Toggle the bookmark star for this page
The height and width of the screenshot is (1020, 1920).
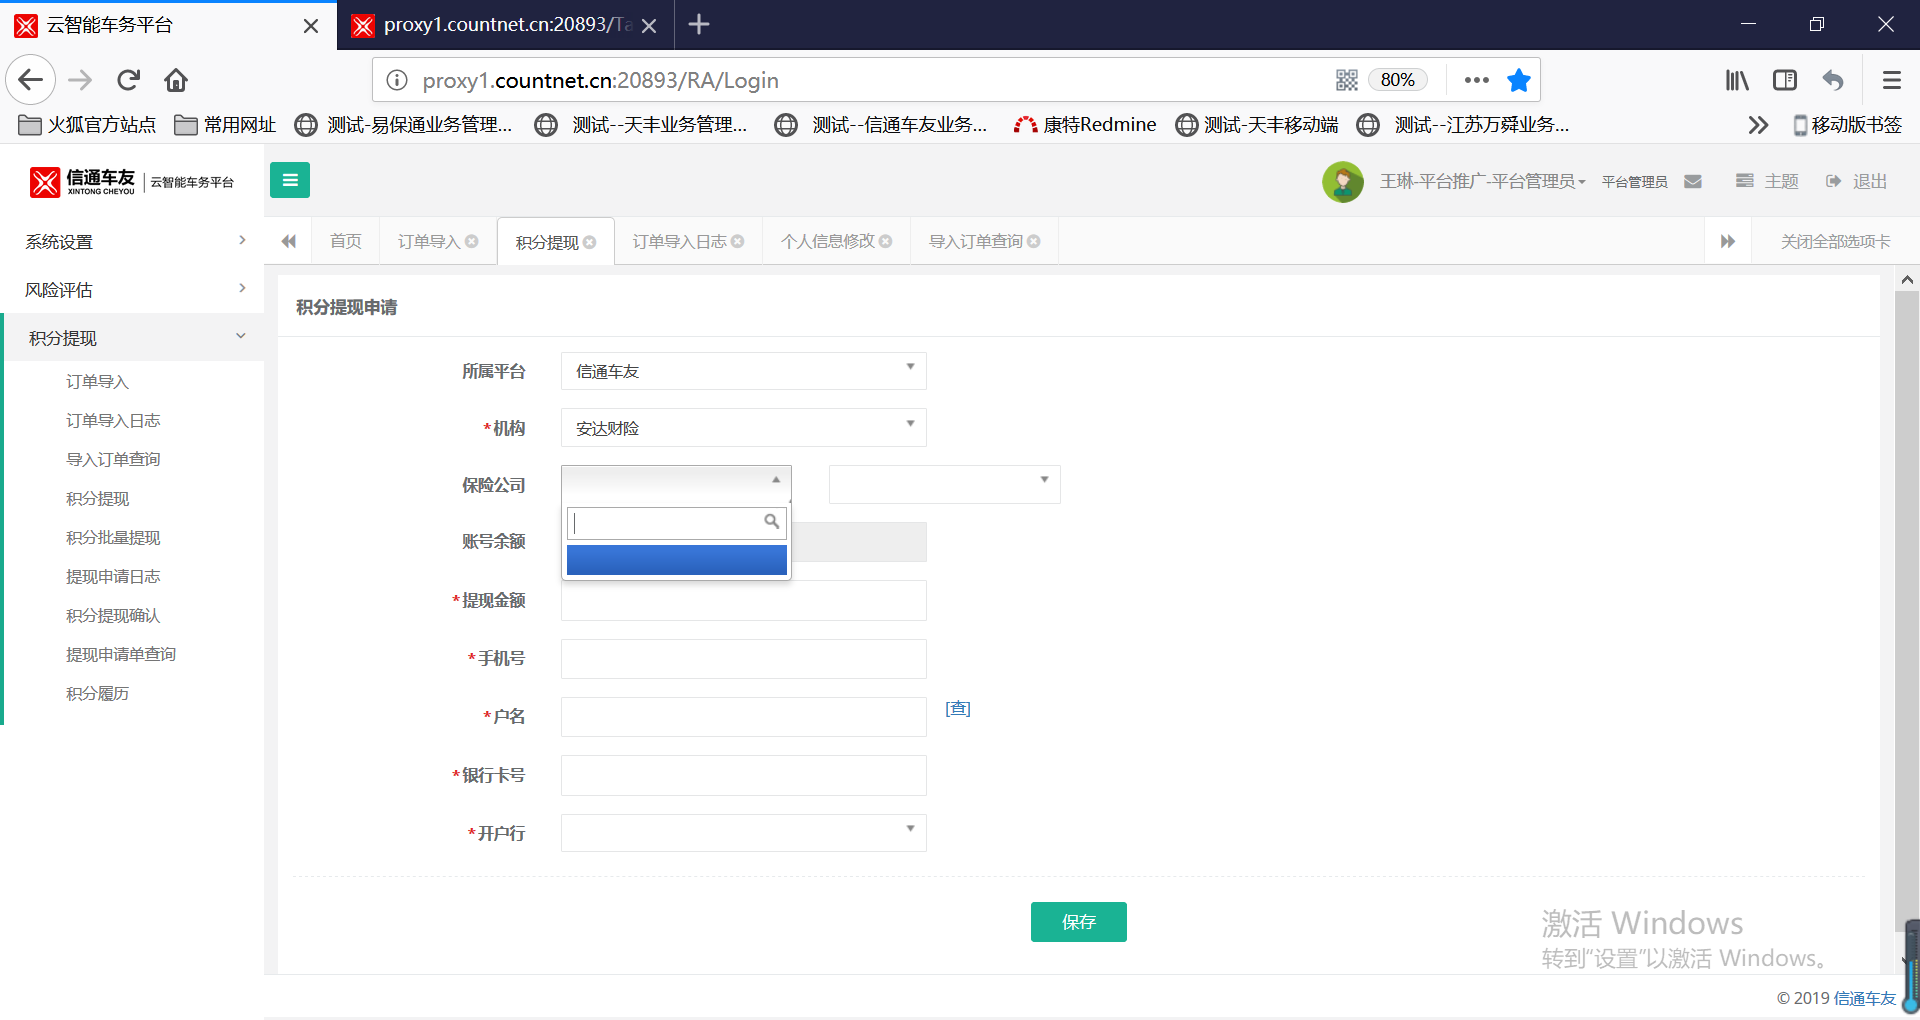pos(1519,80)
